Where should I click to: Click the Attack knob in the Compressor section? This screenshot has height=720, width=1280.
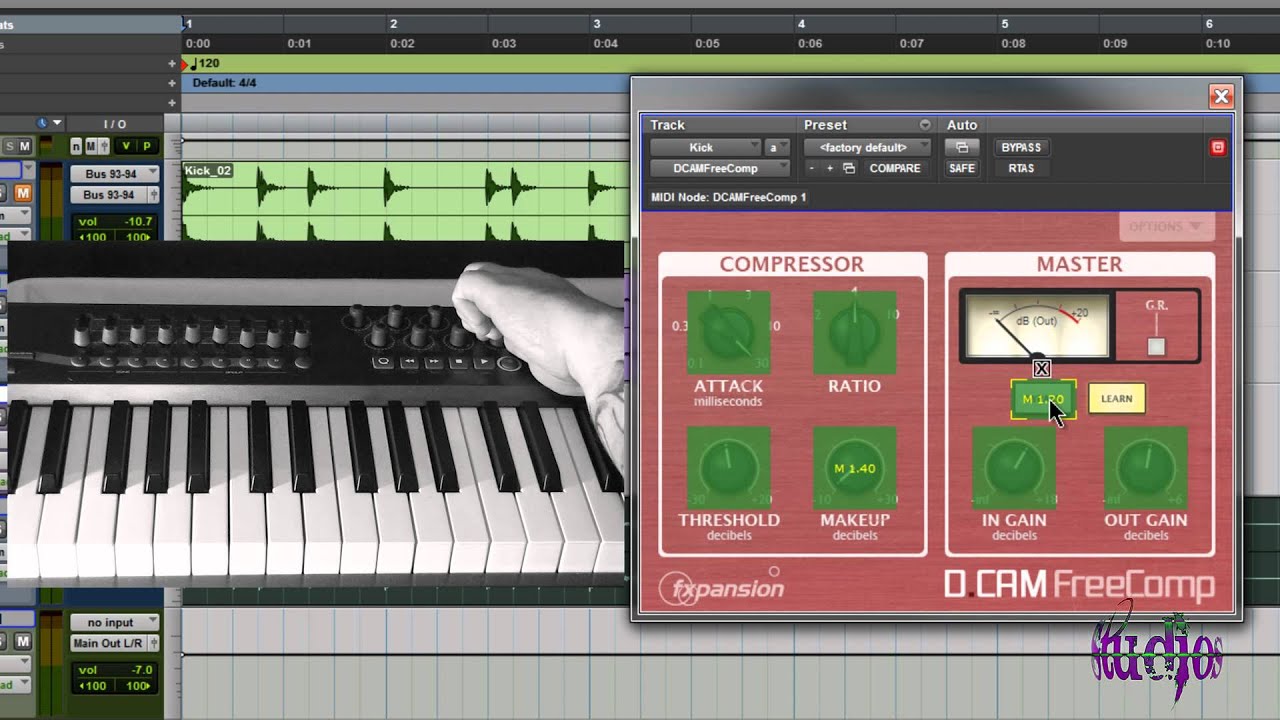[729, 333]
